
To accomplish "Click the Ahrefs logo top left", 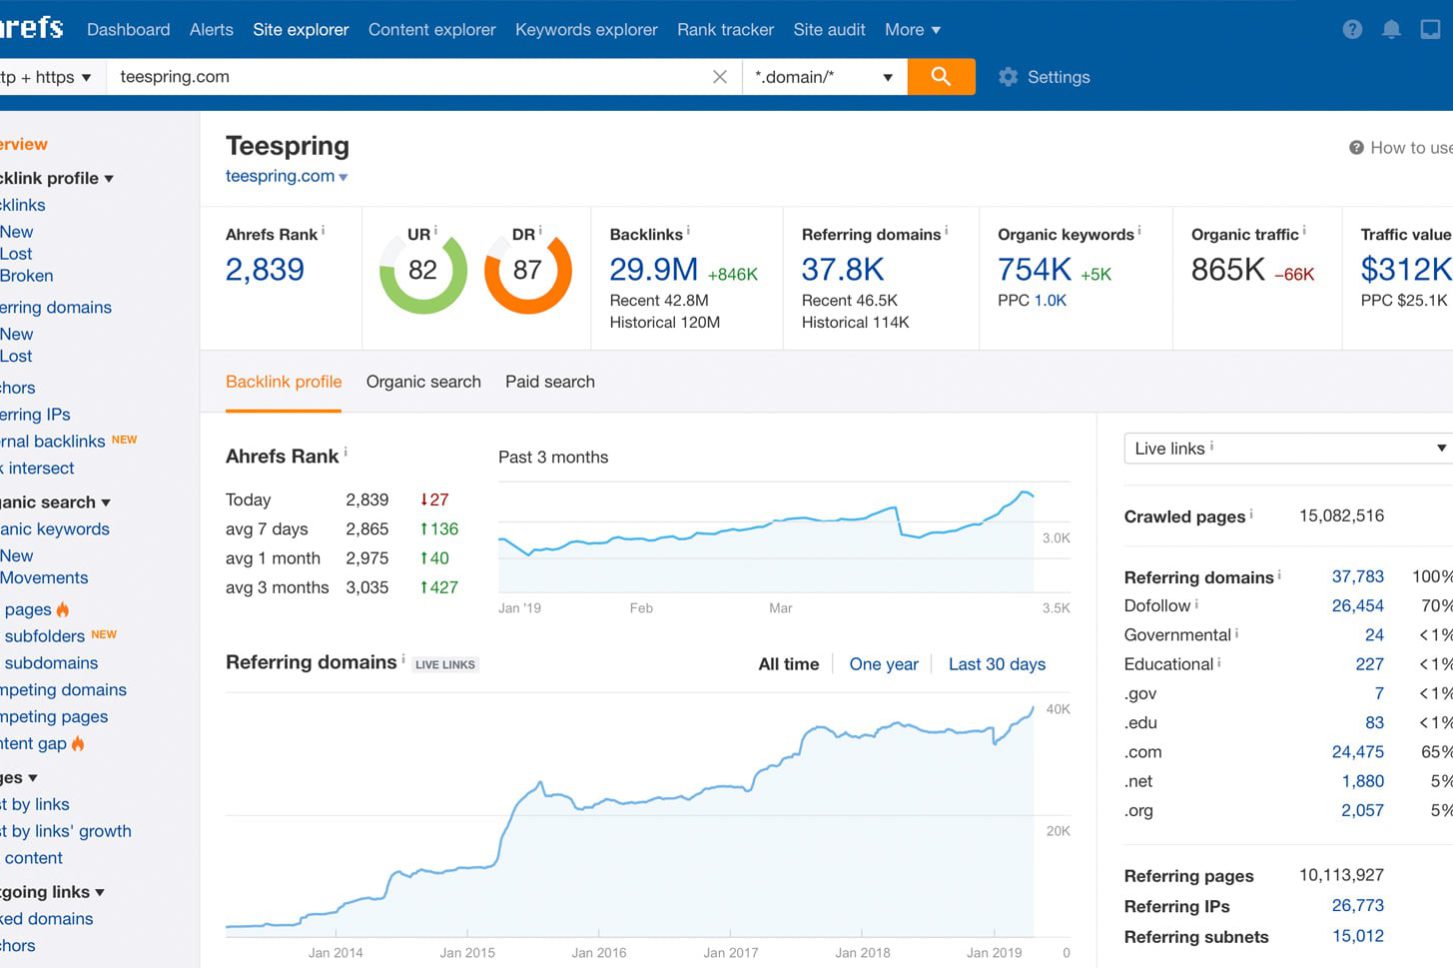I will click(x=30, y=27).
